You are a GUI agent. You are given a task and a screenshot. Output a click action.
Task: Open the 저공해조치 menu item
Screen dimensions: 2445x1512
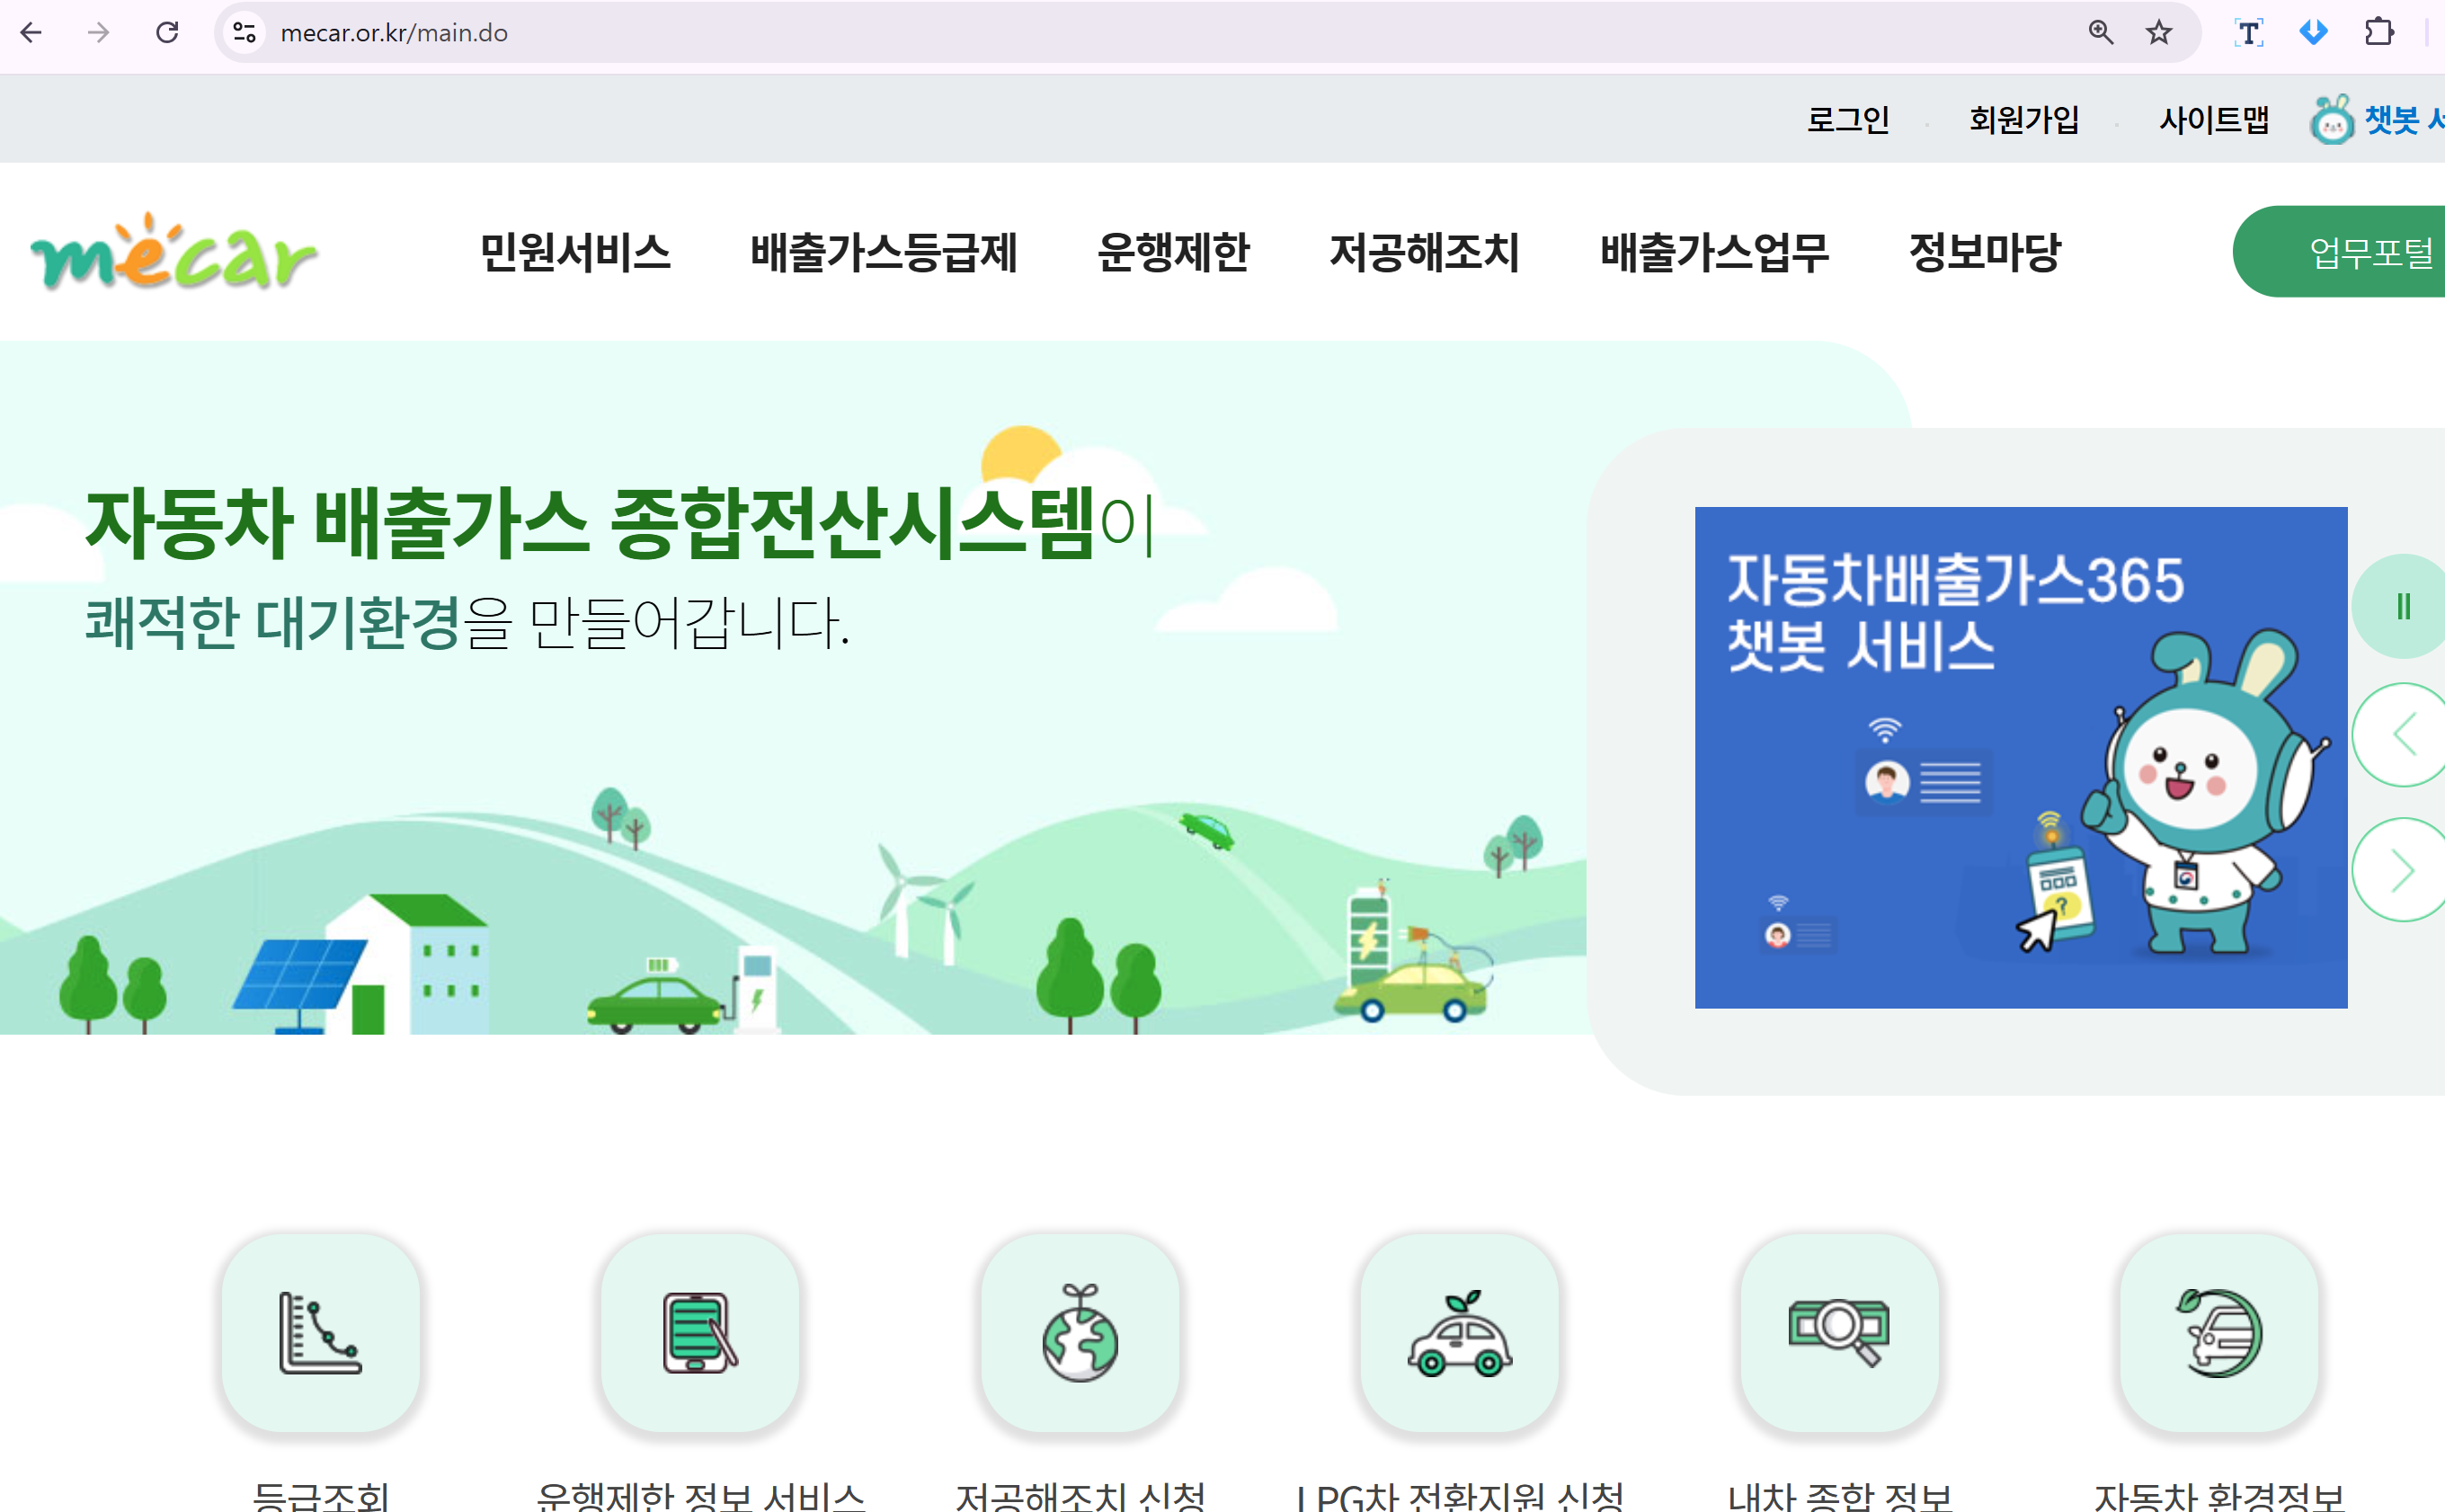tap(1424, 252)
